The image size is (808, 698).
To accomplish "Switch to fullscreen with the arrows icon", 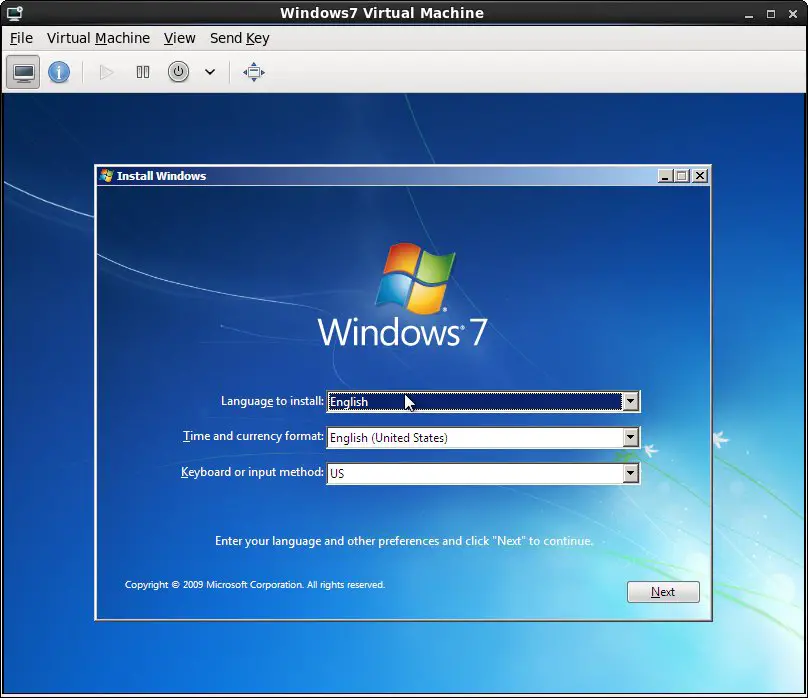I will 254,72.
